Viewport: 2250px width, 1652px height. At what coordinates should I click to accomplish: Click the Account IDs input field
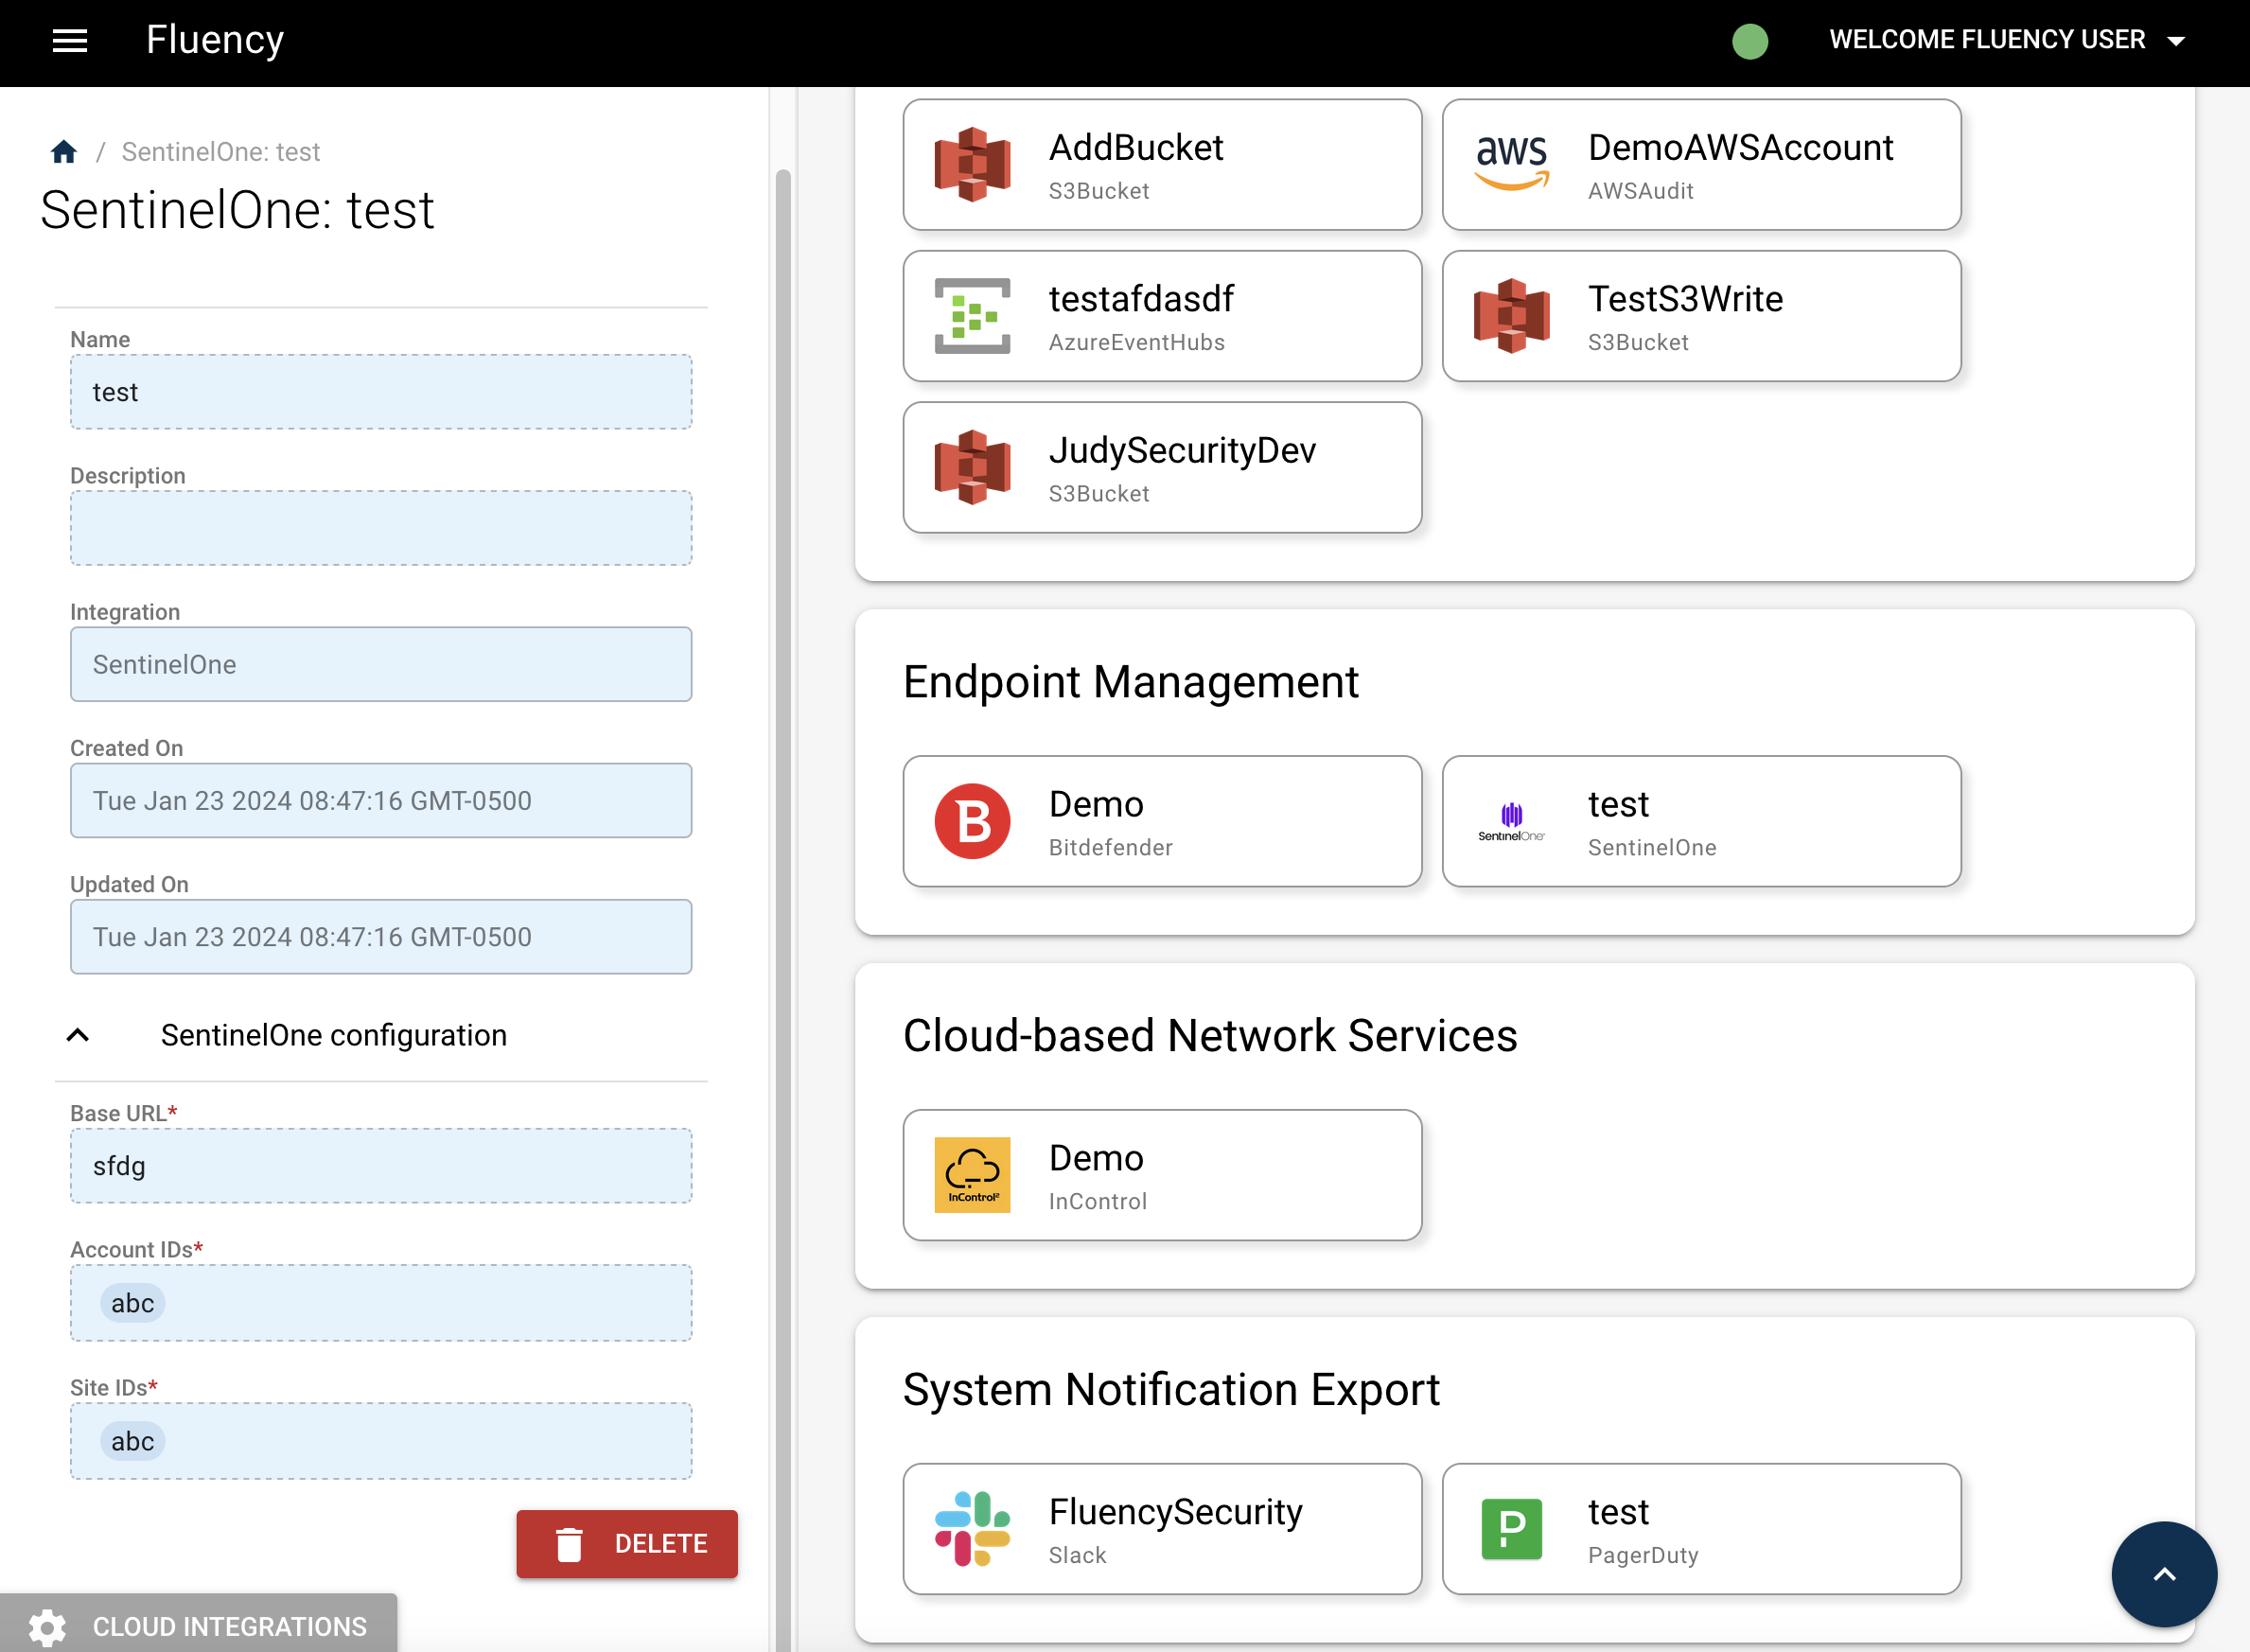[x=381, y=1303]
